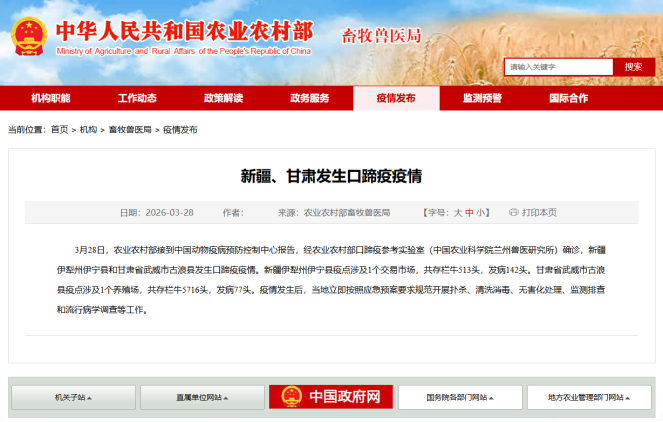Expand the 地方农业管理部门网站 dropdown
663x422 pixels.
coord(590,397)
